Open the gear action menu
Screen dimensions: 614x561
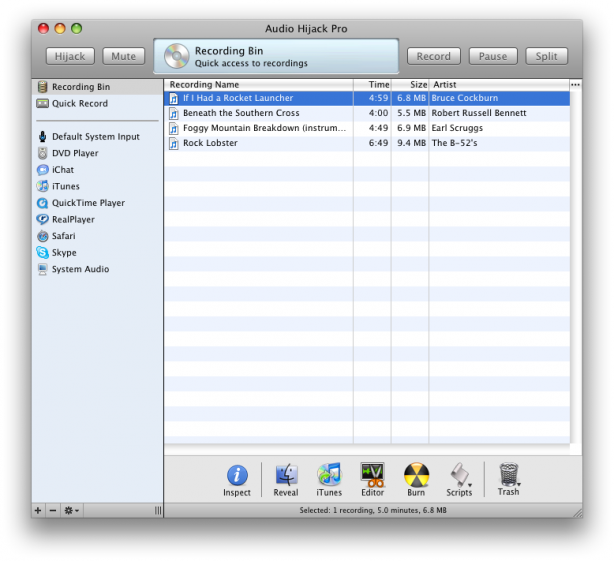pyautogui.click(x=71, y=510)
